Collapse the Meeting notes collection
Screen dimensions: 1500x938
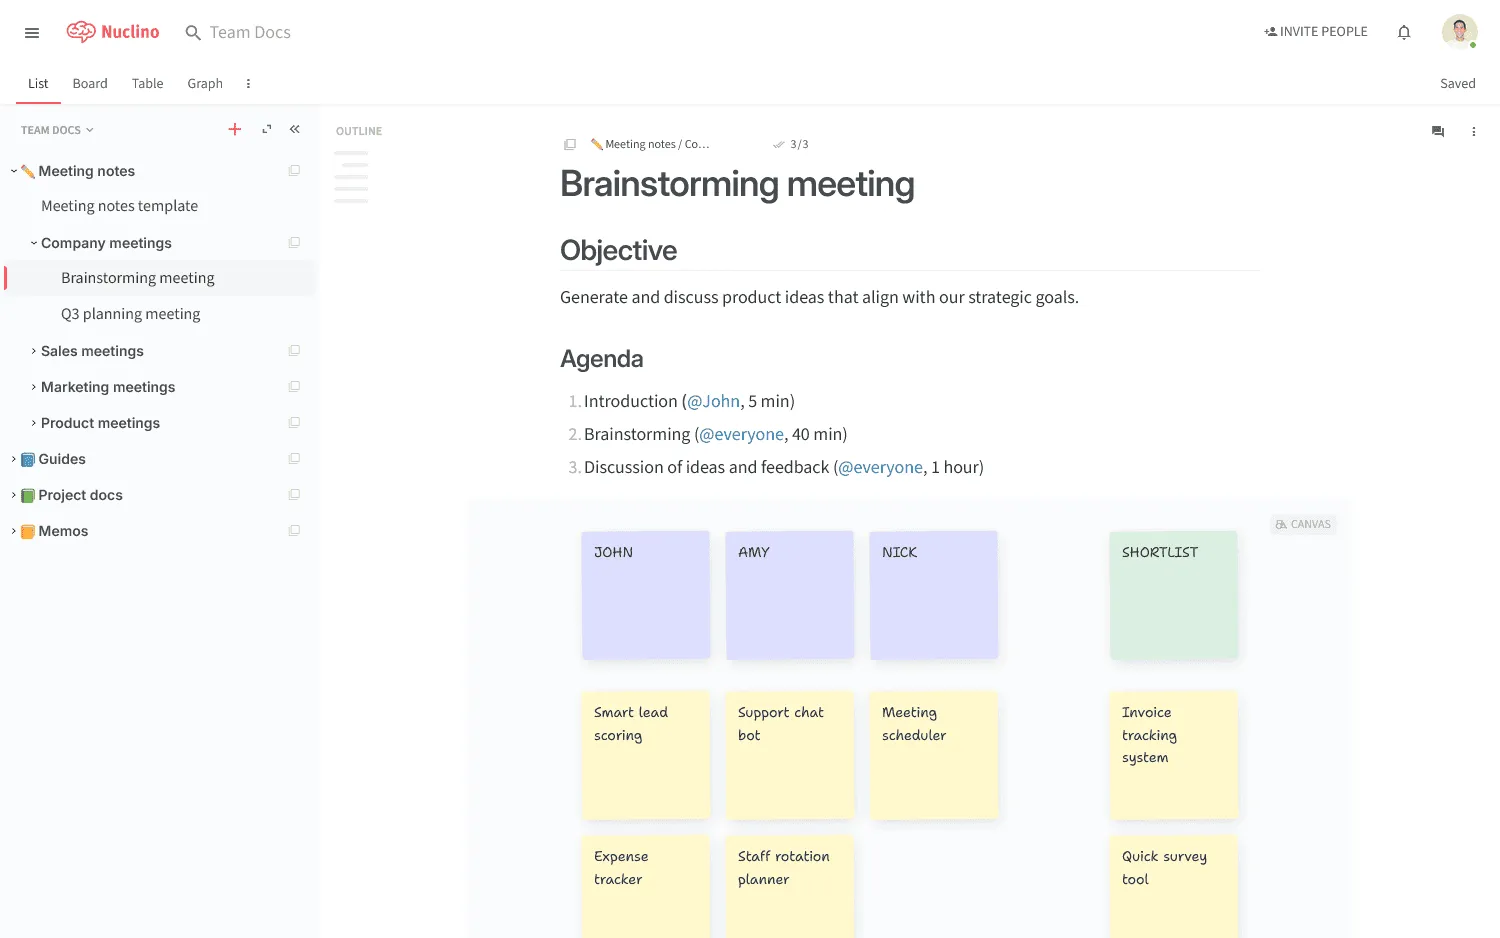pos(14,171)
